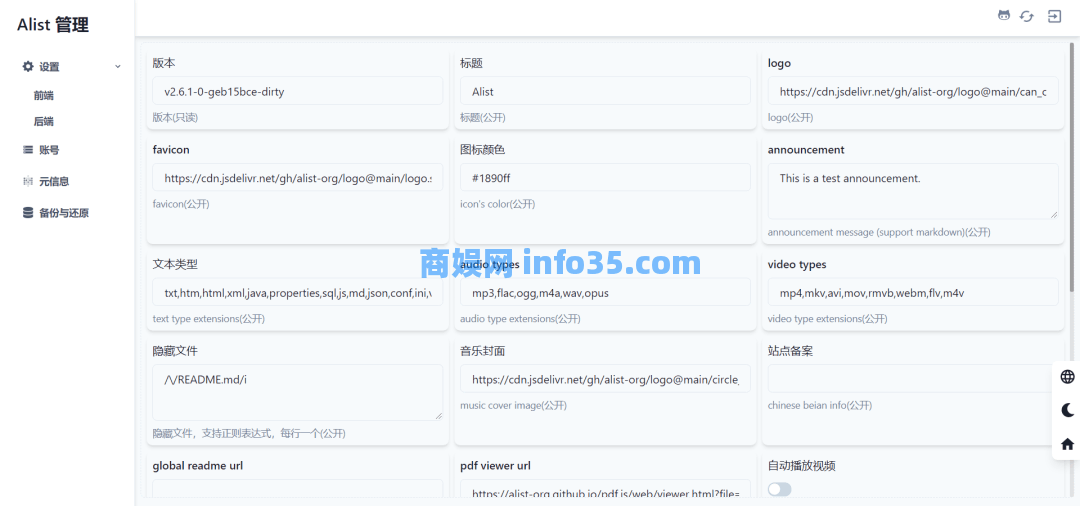Click the logo(公开) helper text
The image size is (1080, 506).
[791, 118]
